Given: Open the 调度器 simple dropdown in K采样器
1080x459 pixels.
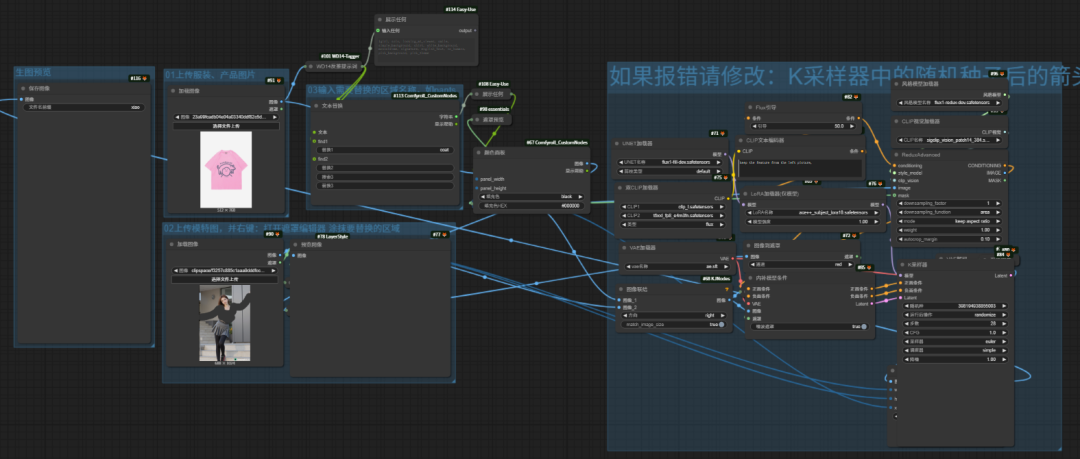Looking at the screenshot, I should coord(955,350).
